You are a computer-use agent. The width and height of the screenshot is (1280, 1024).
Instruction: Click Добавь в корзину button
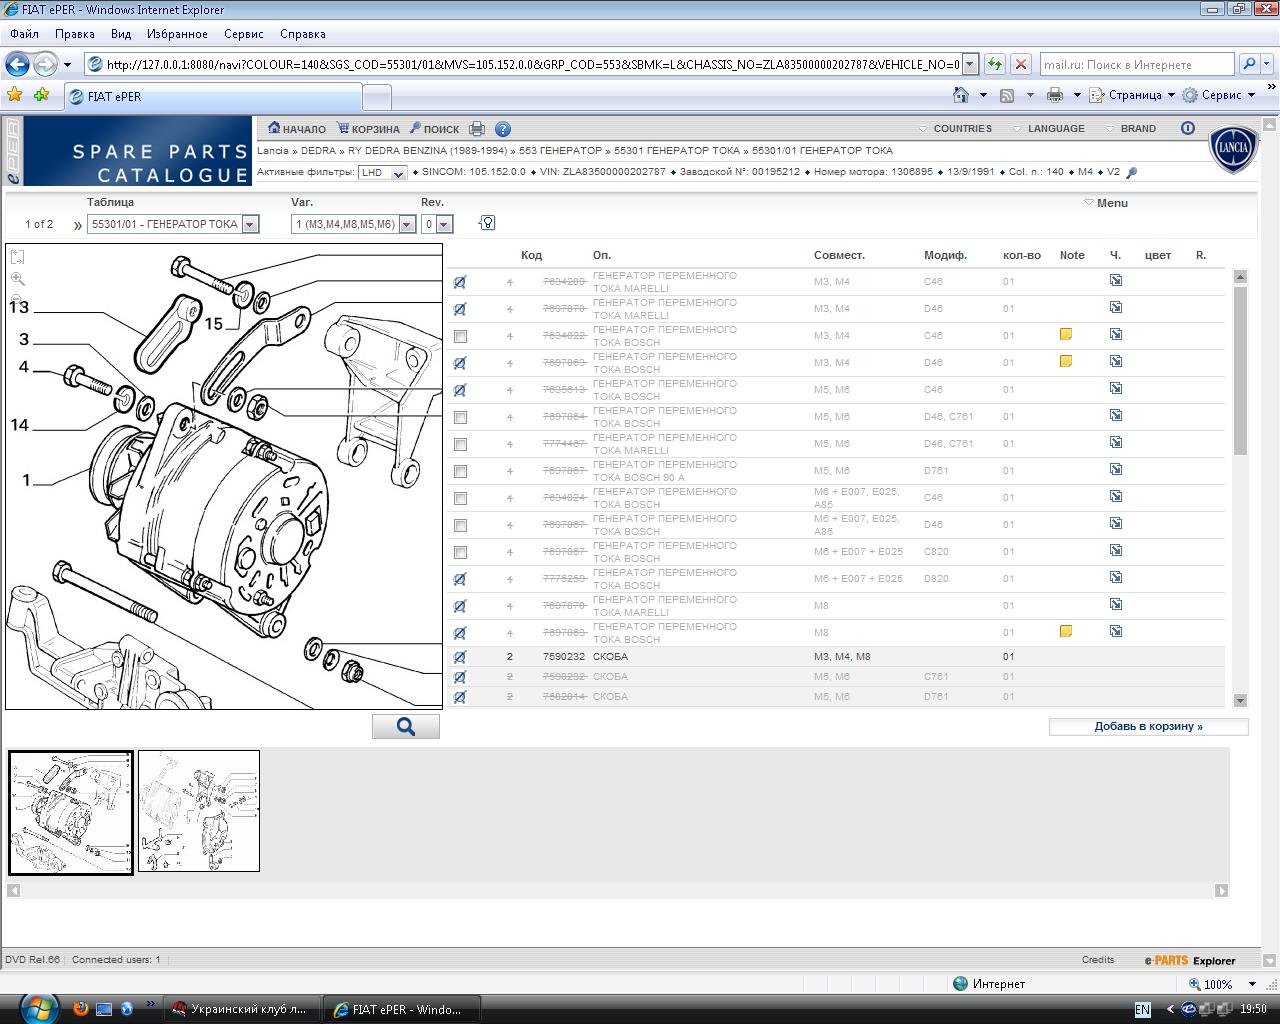(x=1148, y=727)
